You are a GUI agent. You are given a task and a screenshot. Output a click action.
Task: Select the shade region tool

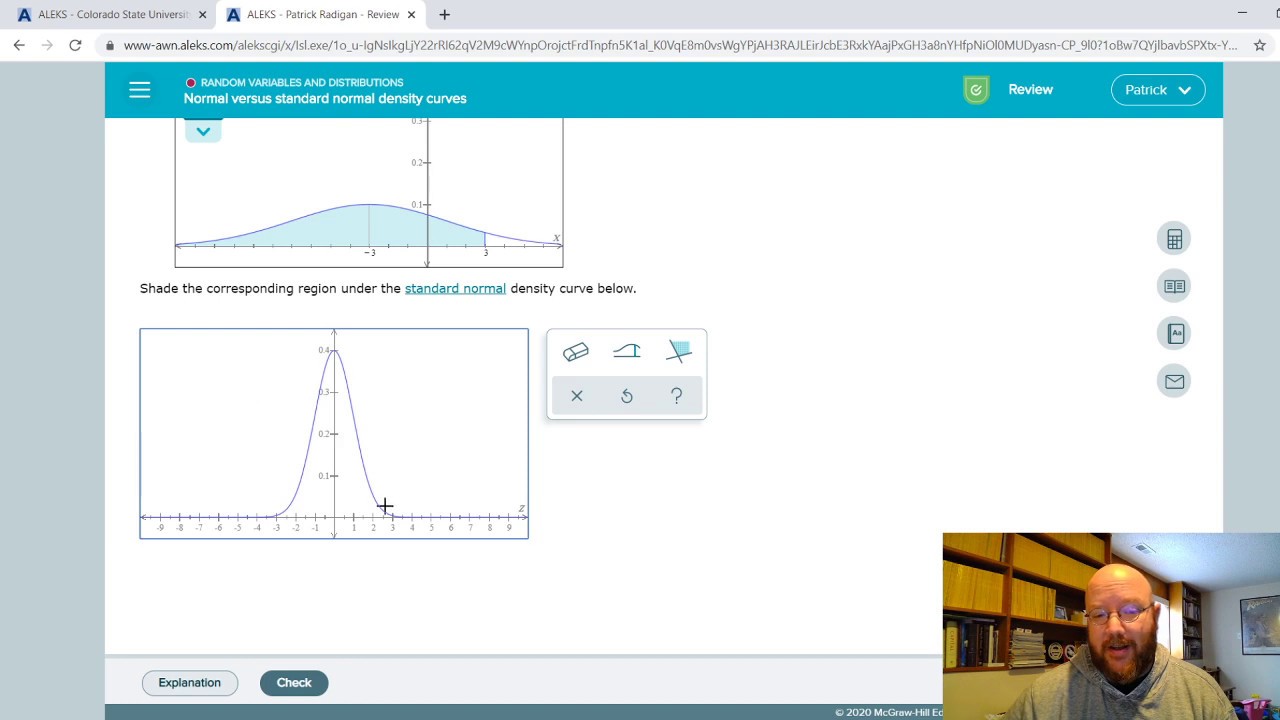(x=679, y=351)
